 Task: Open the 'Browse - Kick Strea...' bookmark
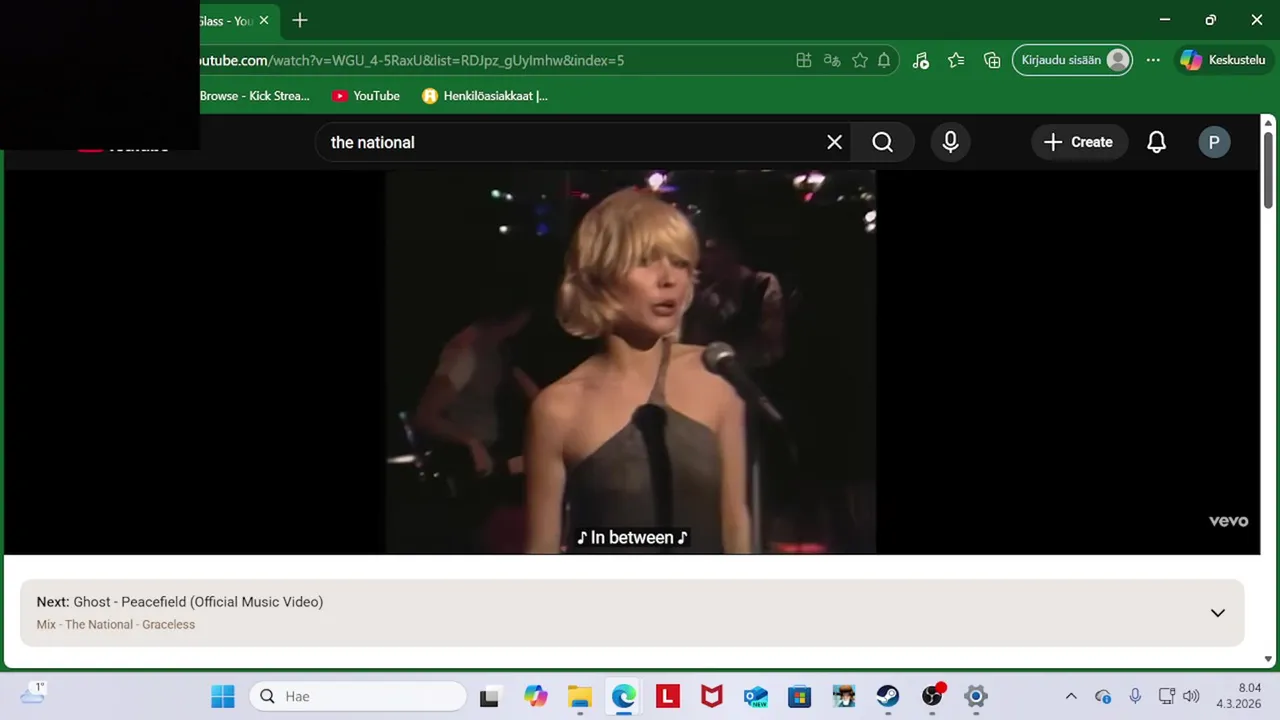point(255,96)
